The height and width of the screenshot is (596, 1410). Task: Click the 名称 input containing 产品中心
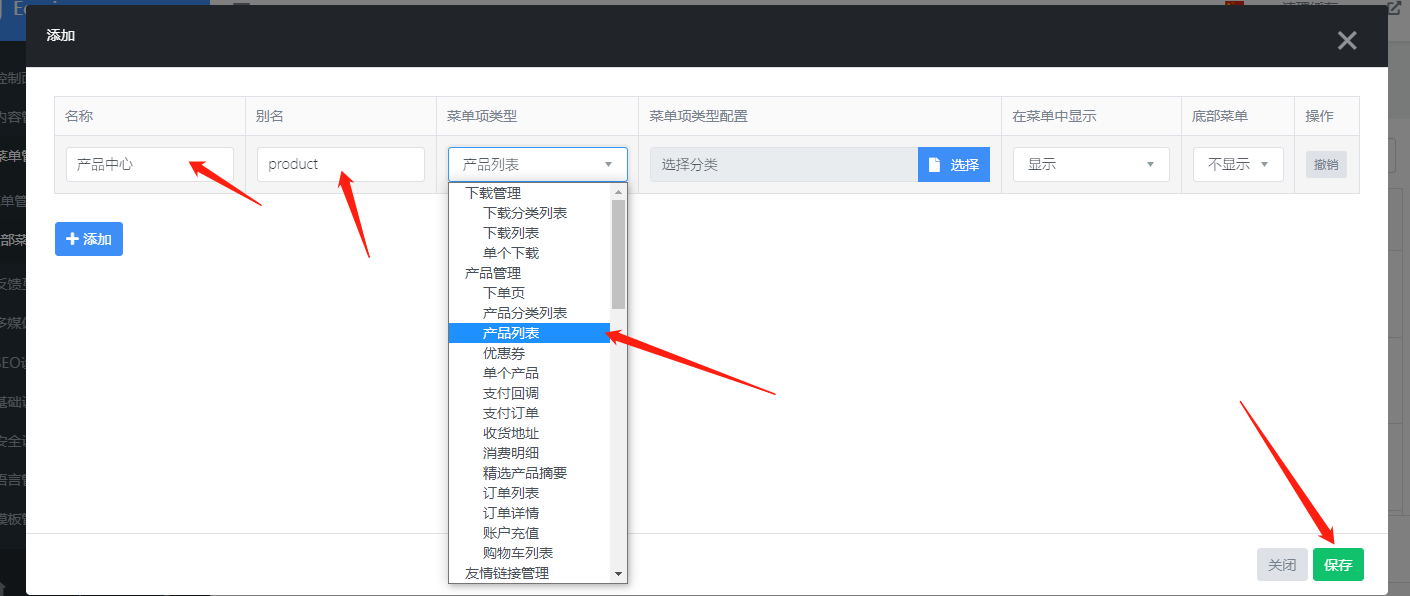coord(149,164)
